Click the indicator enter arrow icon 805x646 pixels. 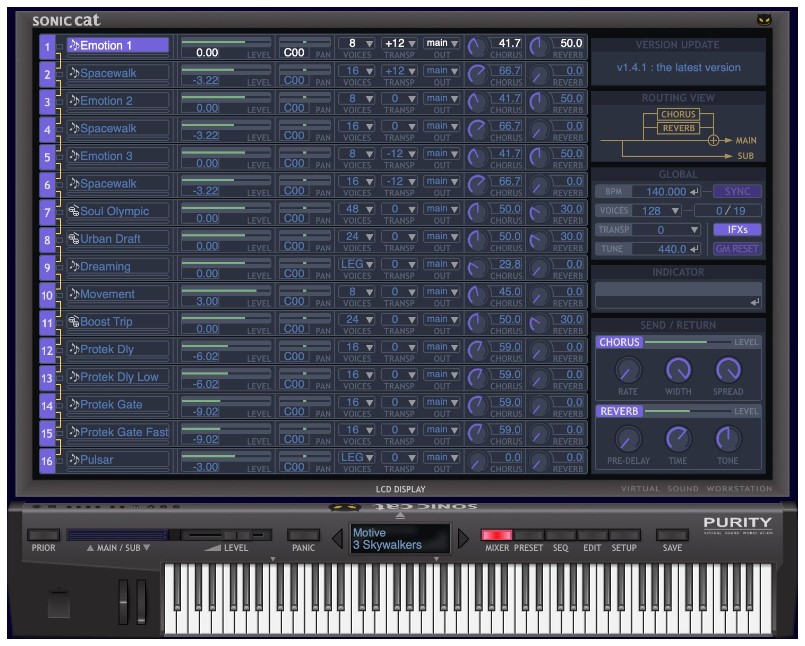[754, 302]
